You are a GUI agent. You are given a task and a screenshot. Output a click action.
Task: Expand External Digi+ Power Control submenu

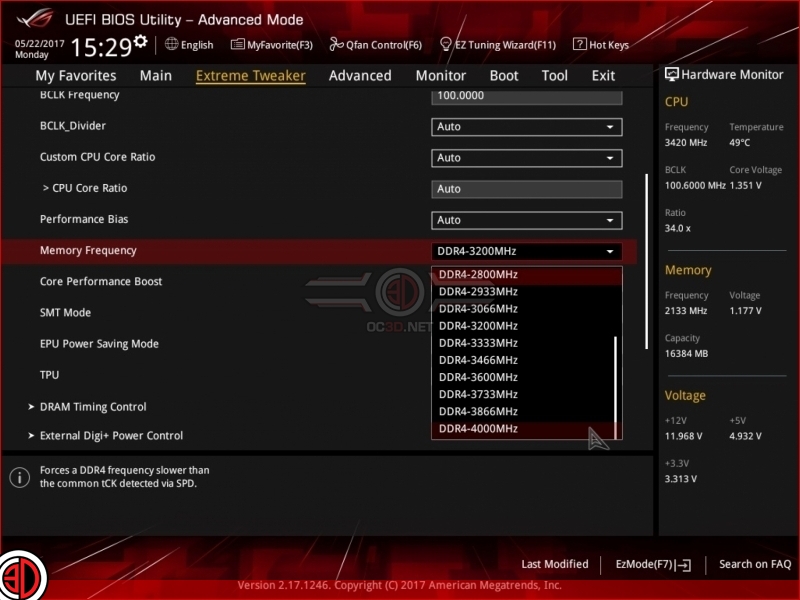pyautogui.click(x=111, y=436)
